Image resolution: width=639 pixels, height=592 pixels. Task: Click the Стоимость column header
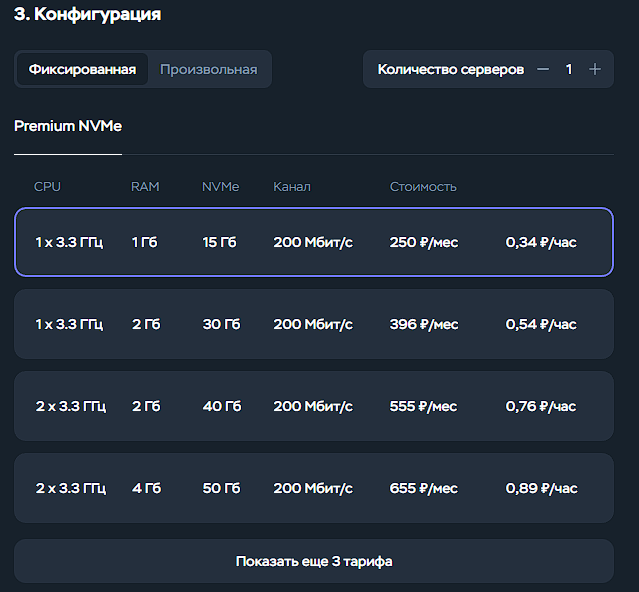click(x=423, y=187)
